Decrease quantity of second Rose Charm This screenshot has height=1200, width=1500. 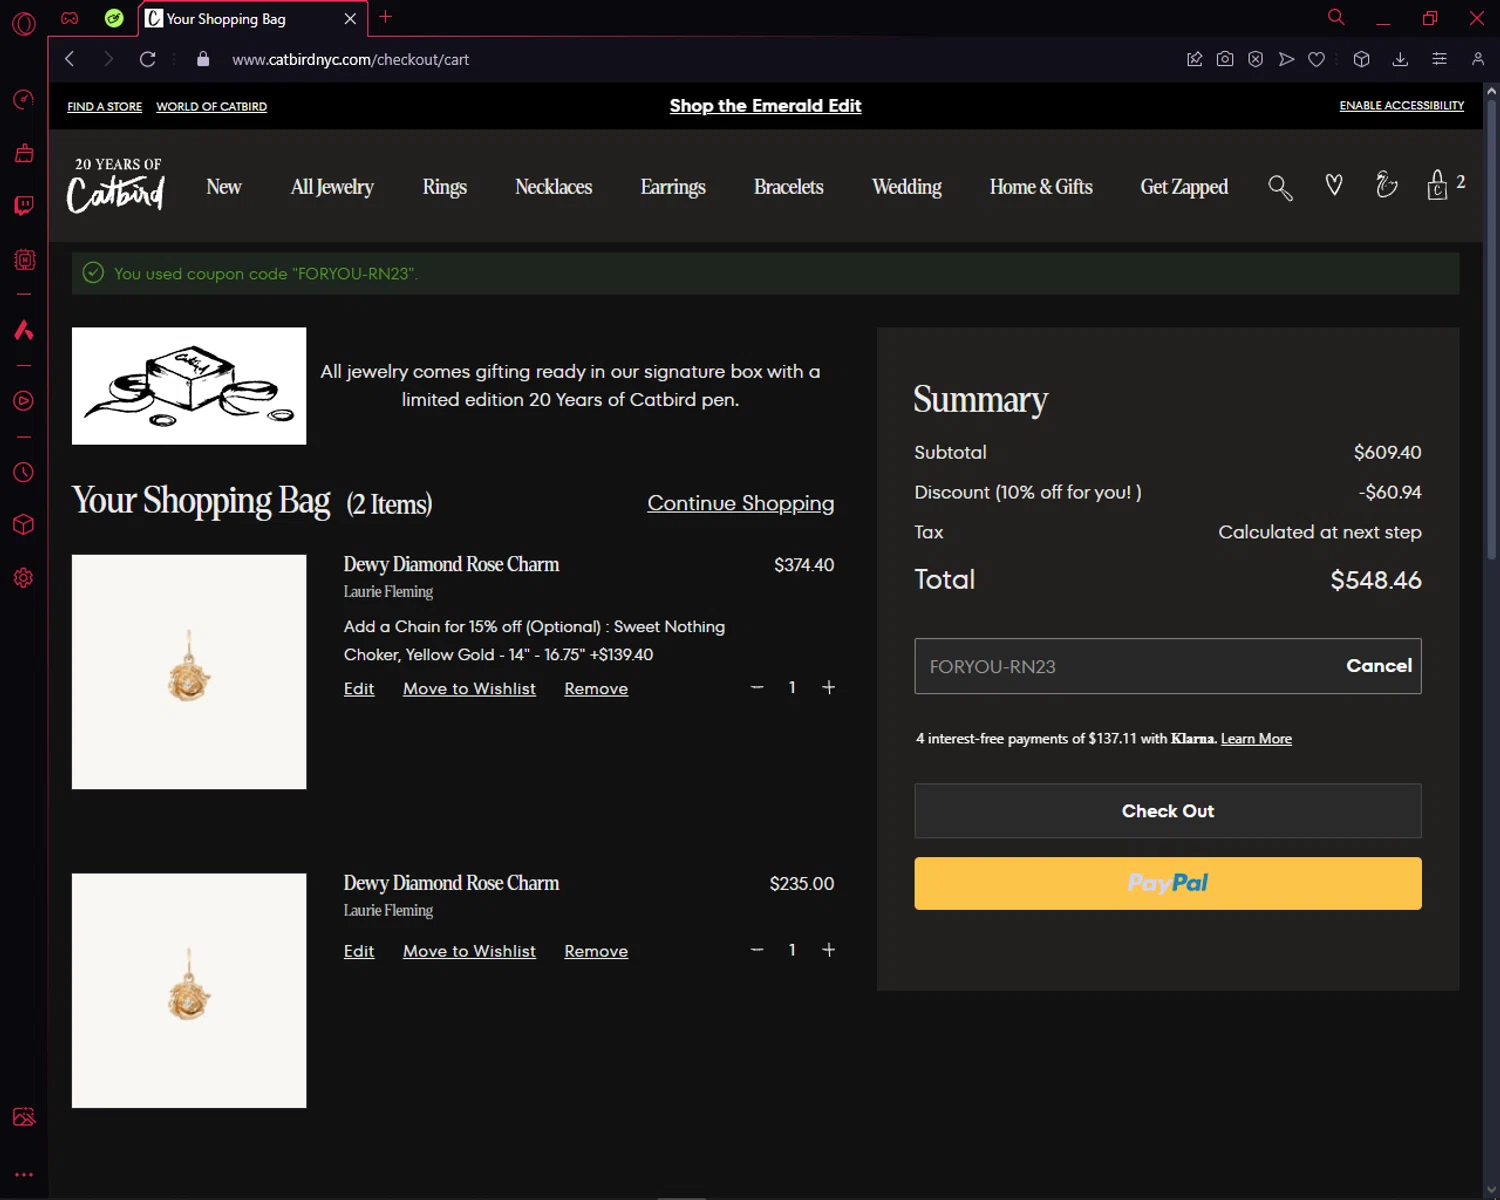pos(757,950)
